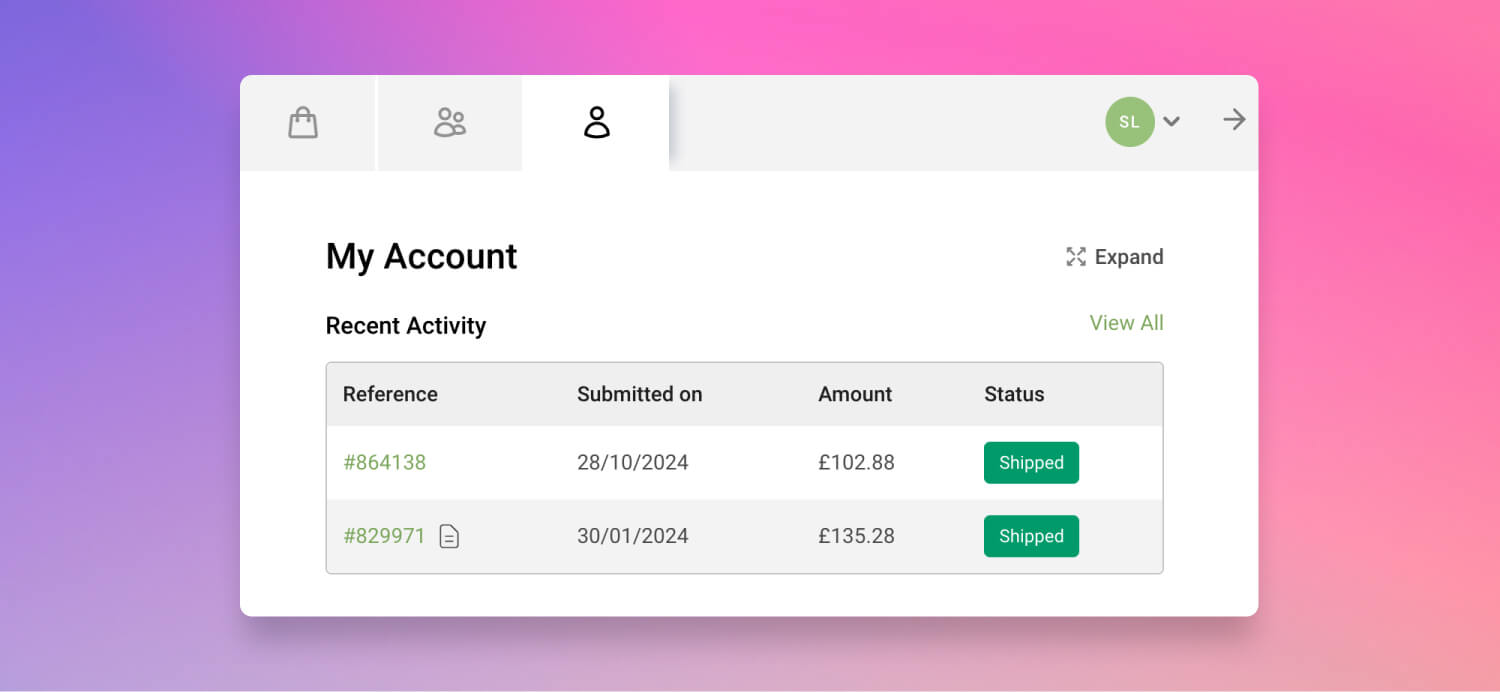Open the shopping bag tab
The height and width of the screenshot is (692, 1500).
point(303,123)
